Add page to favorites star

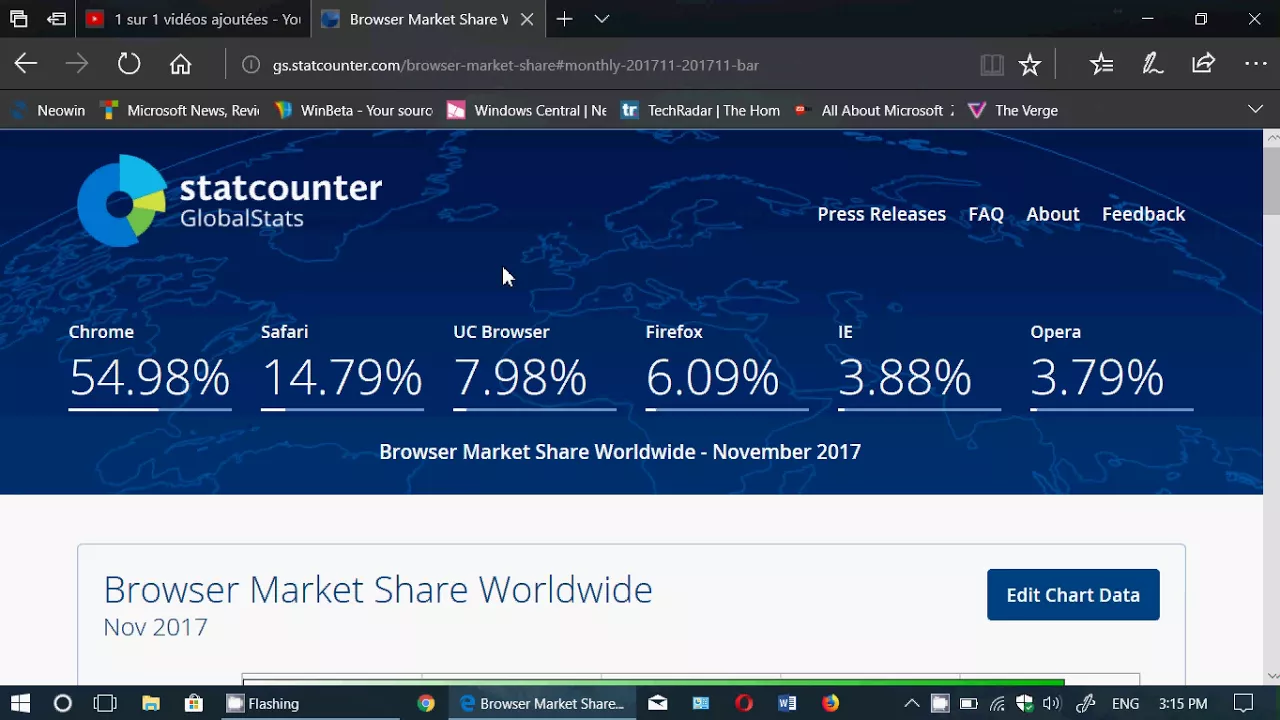pos(1029,65)
